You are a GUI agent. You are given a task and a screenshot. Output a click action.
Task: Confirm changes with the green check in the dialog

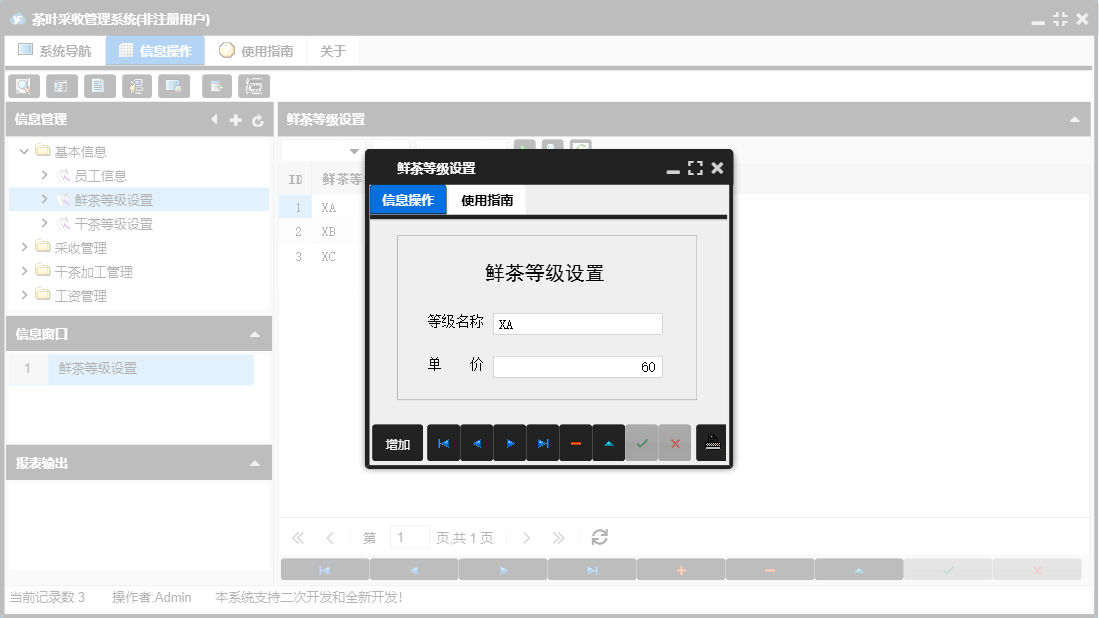tap(642, 442)
